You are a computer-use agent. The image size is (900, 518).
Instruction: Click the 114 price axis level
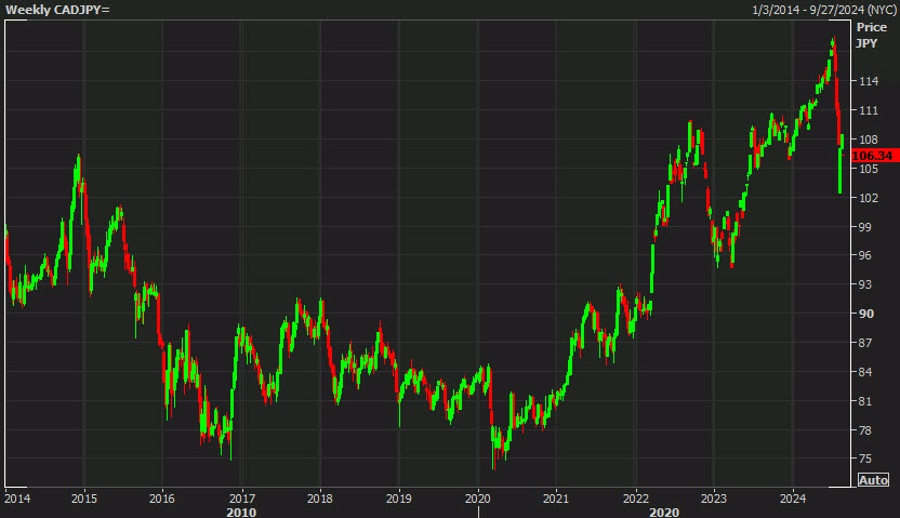coord(868,81)
